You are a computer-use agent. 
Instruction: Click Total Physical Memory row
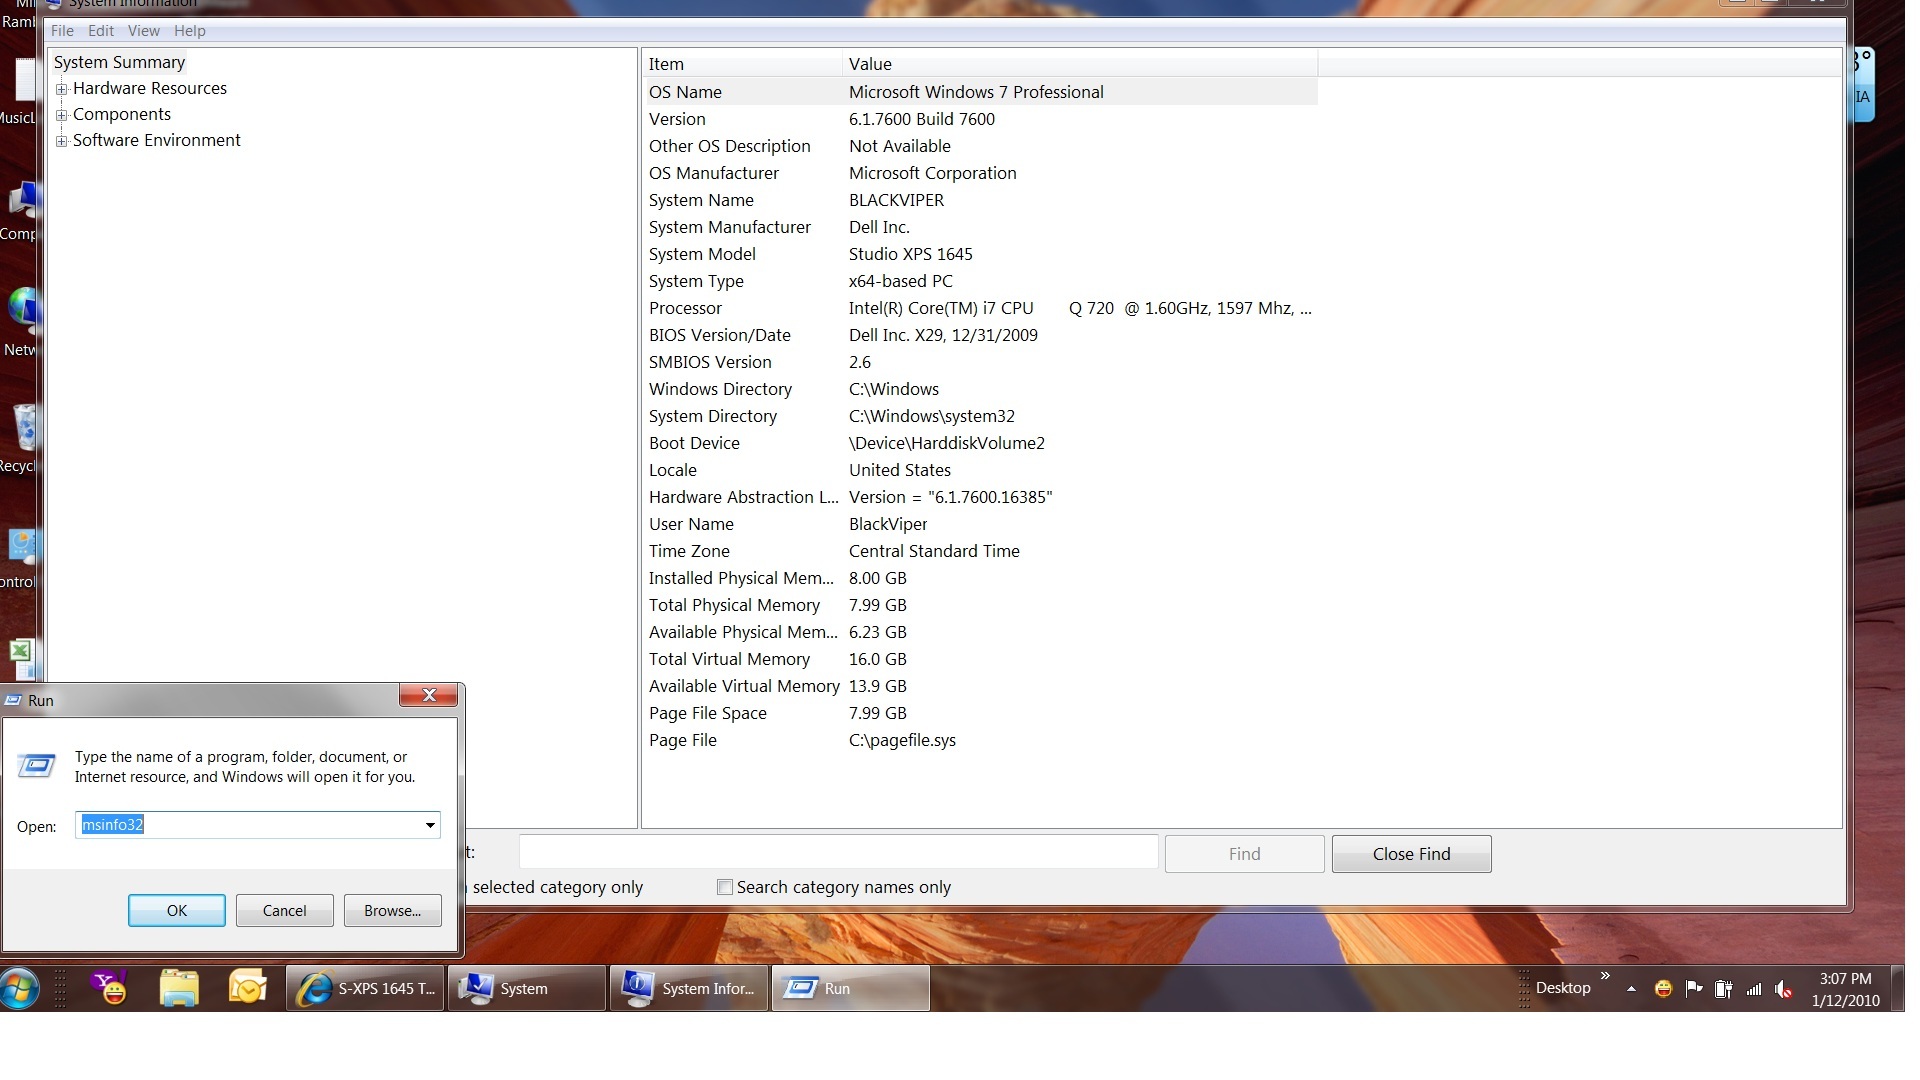tap(981, 605)
